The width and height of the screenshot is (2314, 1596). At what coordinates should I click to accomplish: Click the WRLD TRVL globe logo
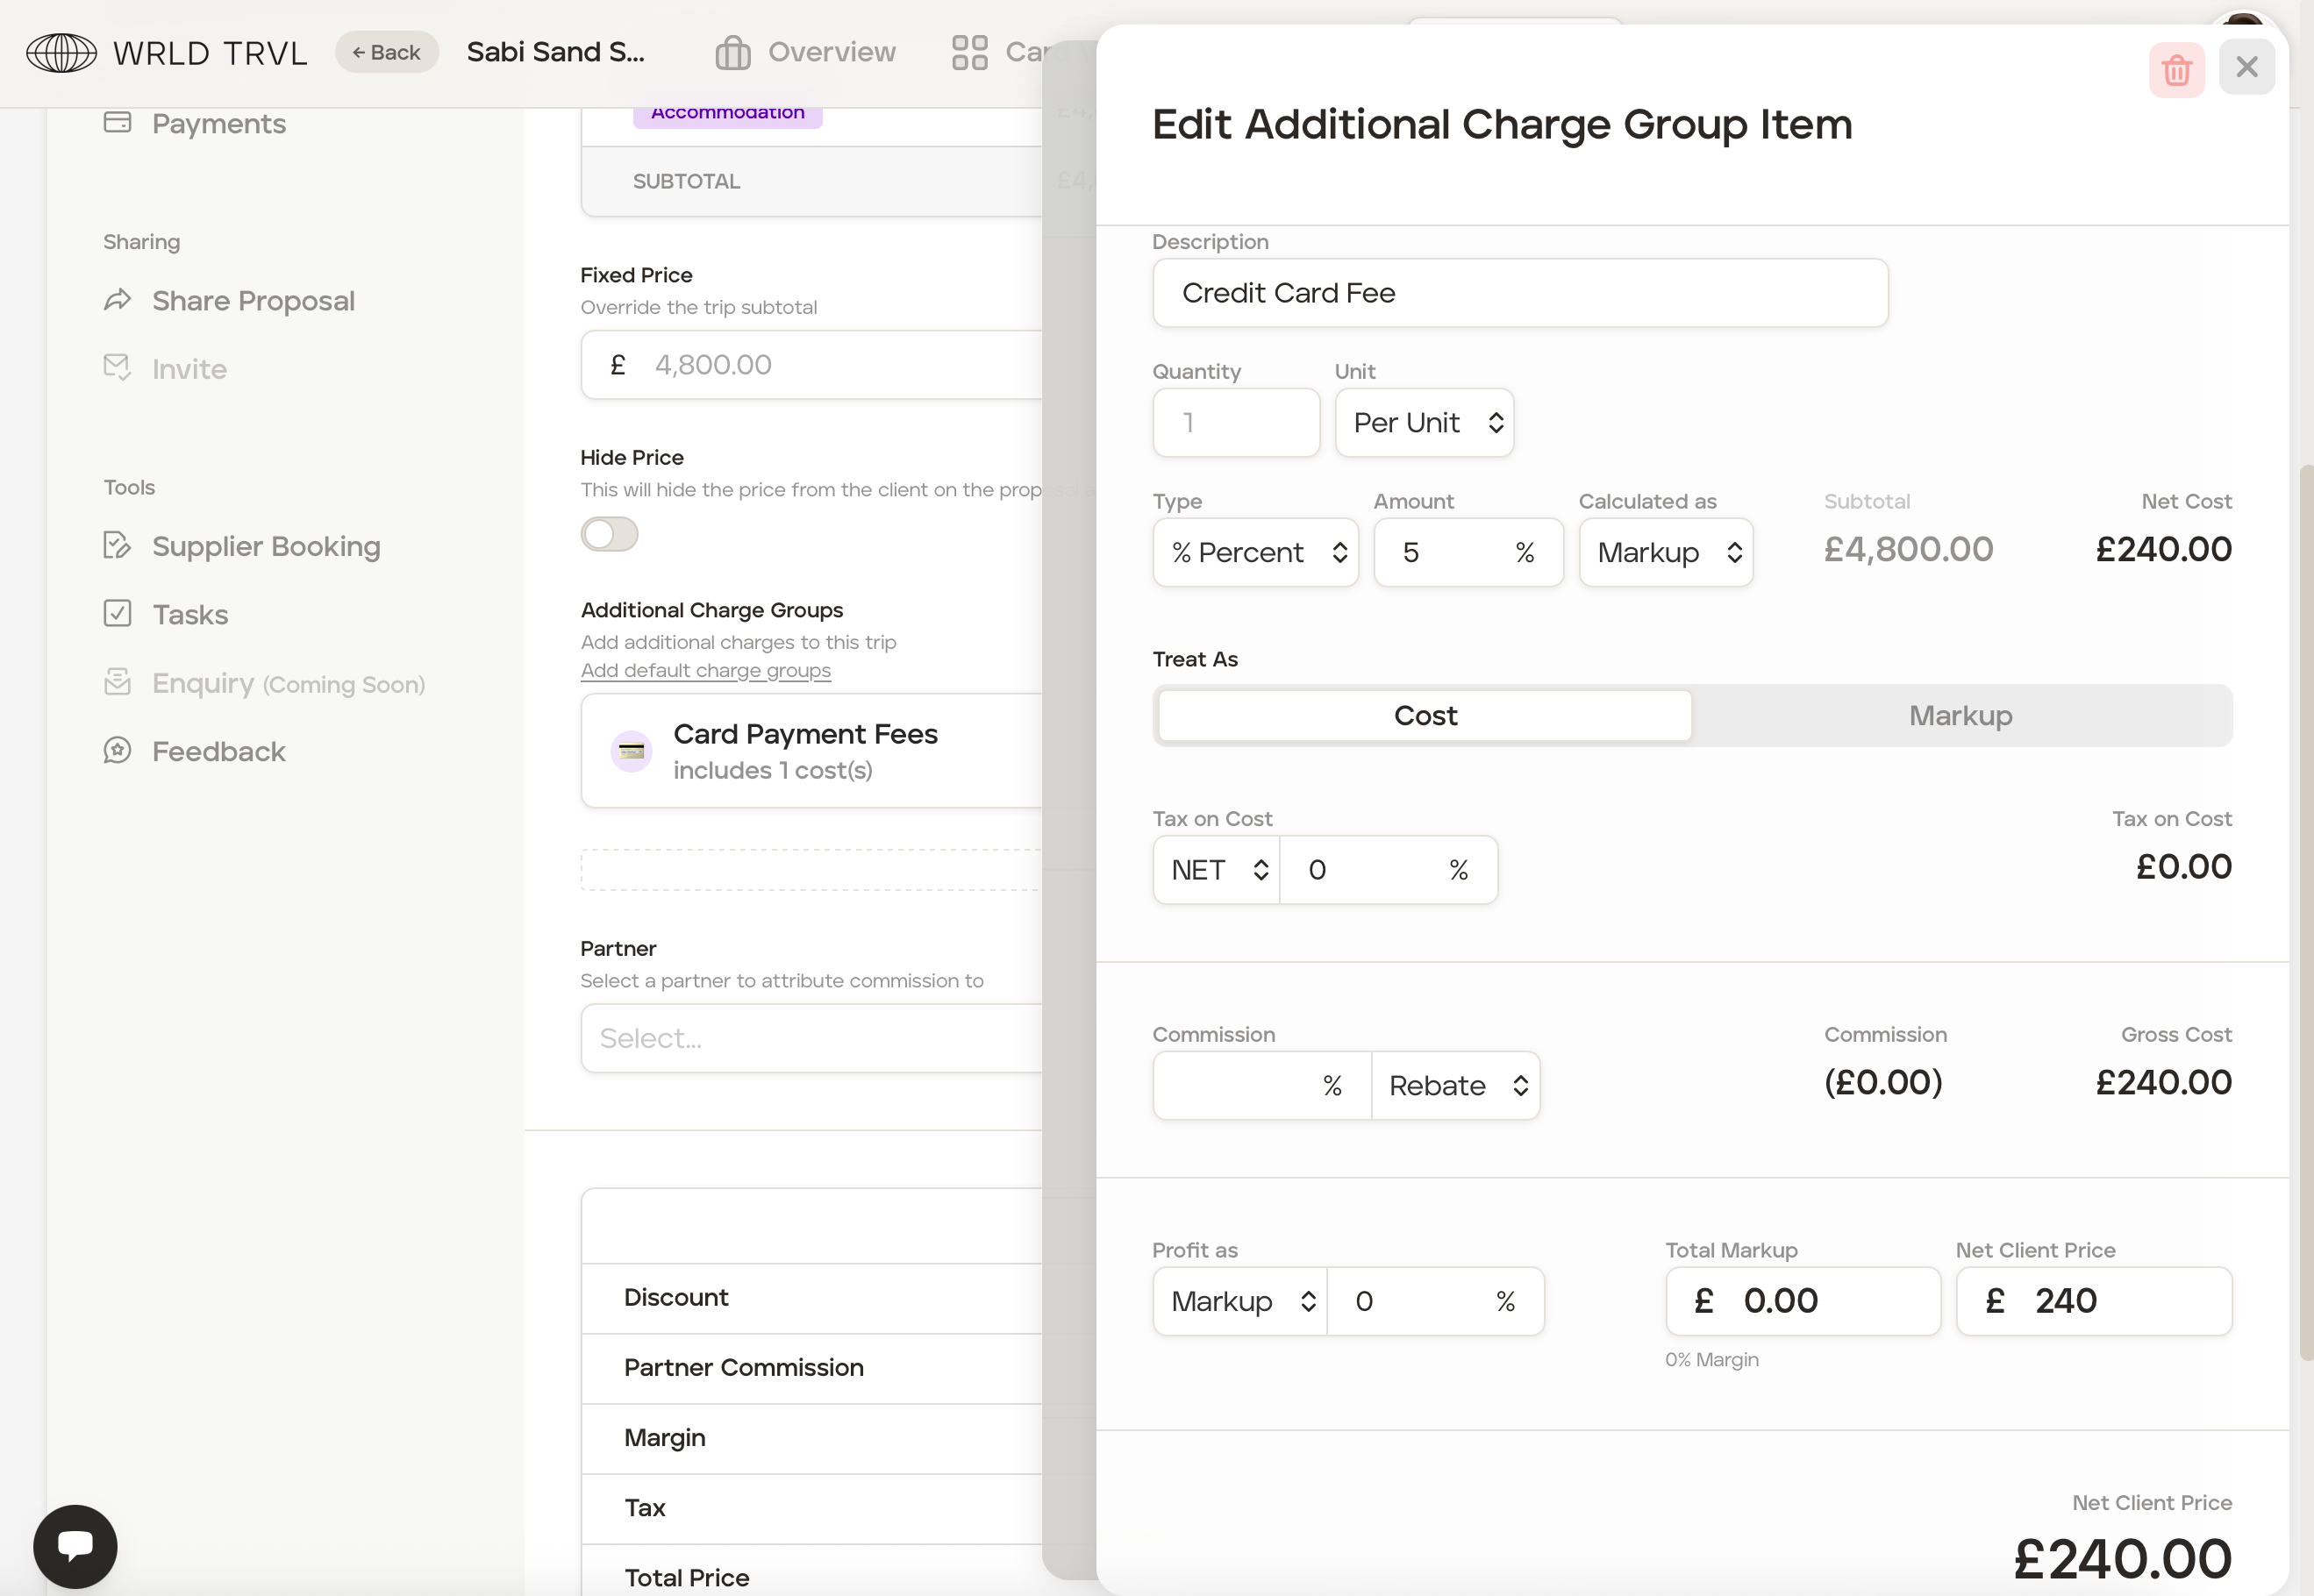[x=61, y=52]
